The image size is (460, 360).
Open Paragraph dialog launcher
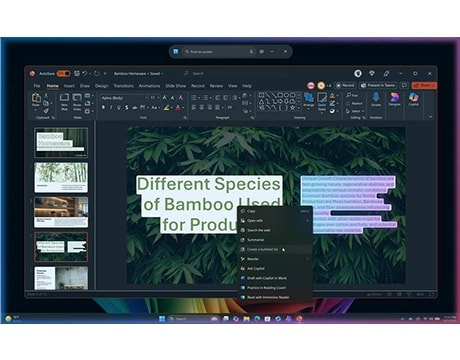click(x=252, y=118)
